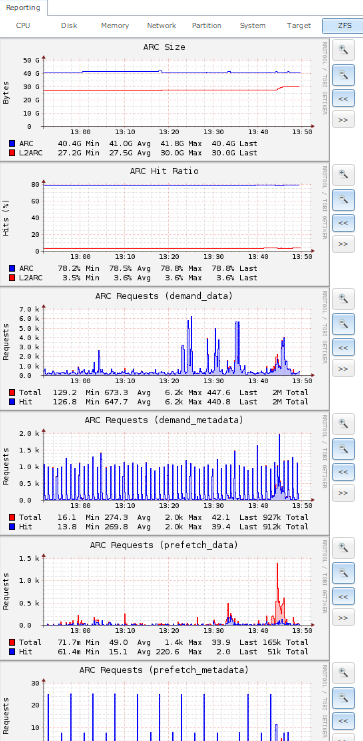Open the Network reporting tab

pos(161,26)
